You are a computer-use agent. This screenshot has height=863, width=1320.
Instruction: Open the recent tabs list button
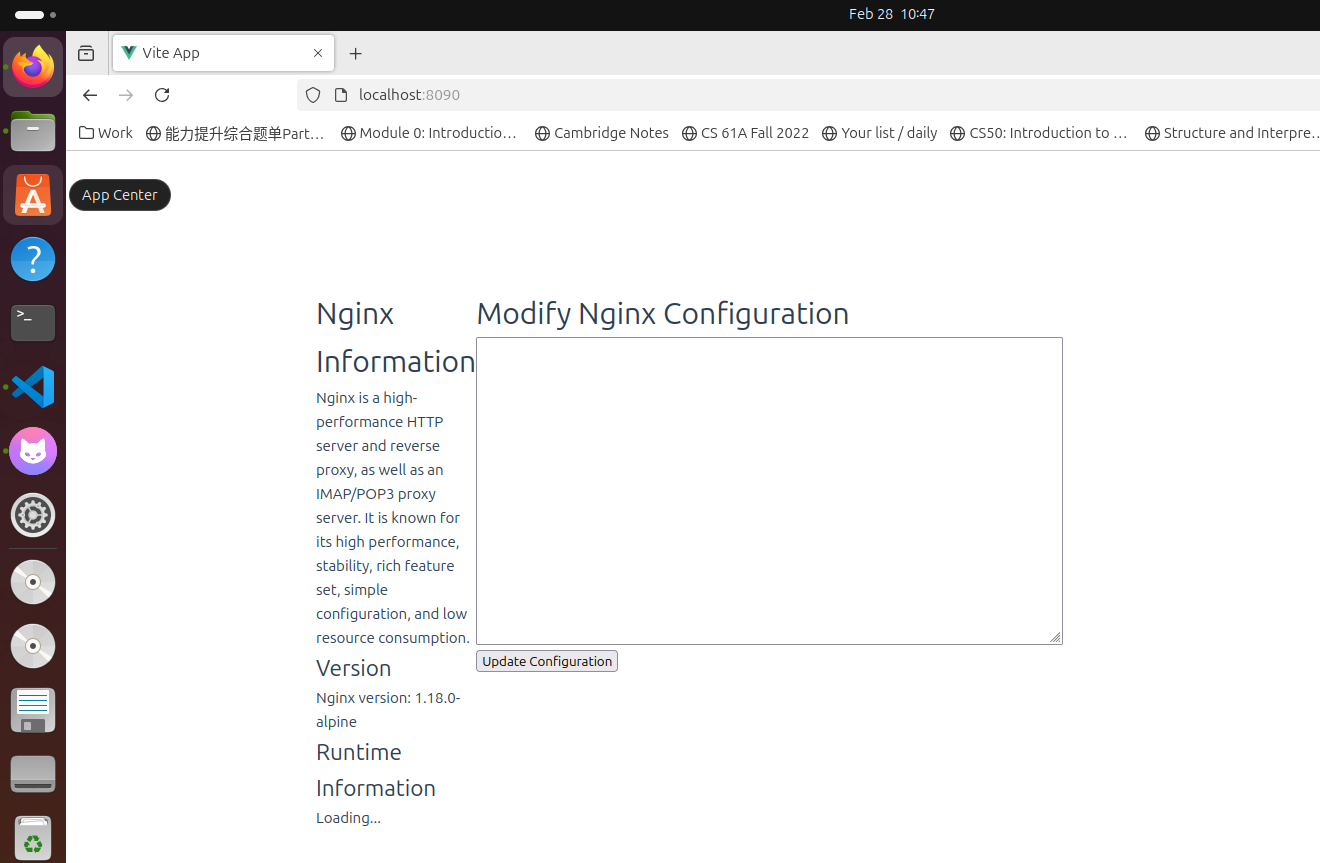[x=86, y=54]
